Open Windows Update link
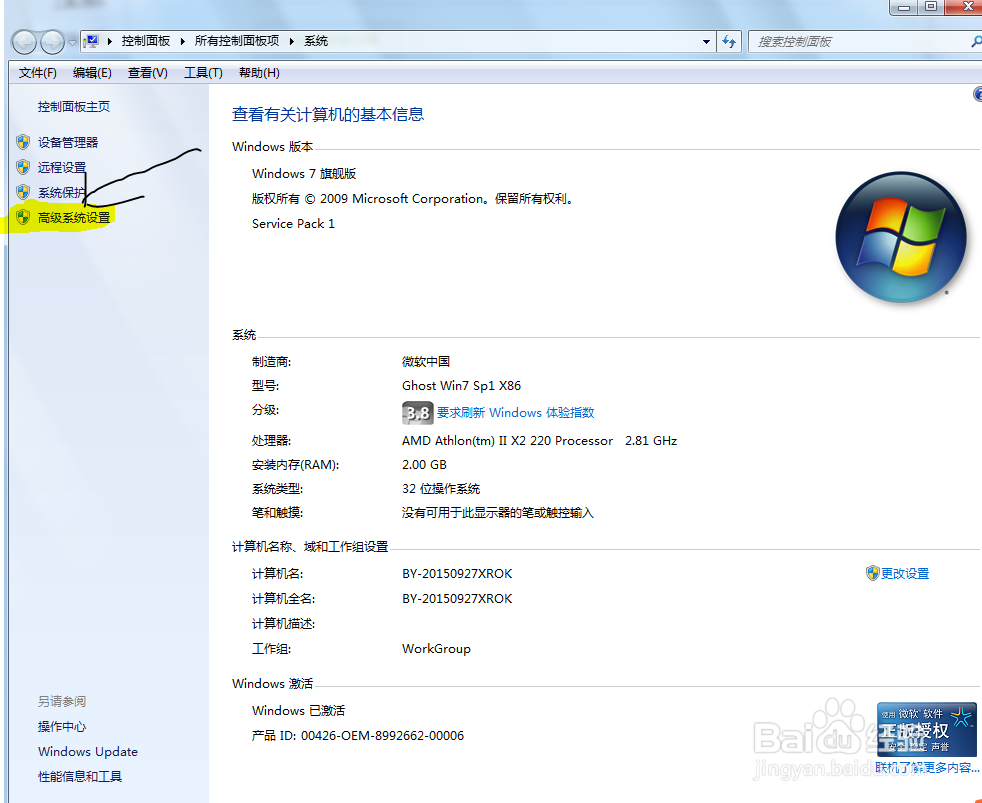Viewport: 982px width, 803px height. 88,752
